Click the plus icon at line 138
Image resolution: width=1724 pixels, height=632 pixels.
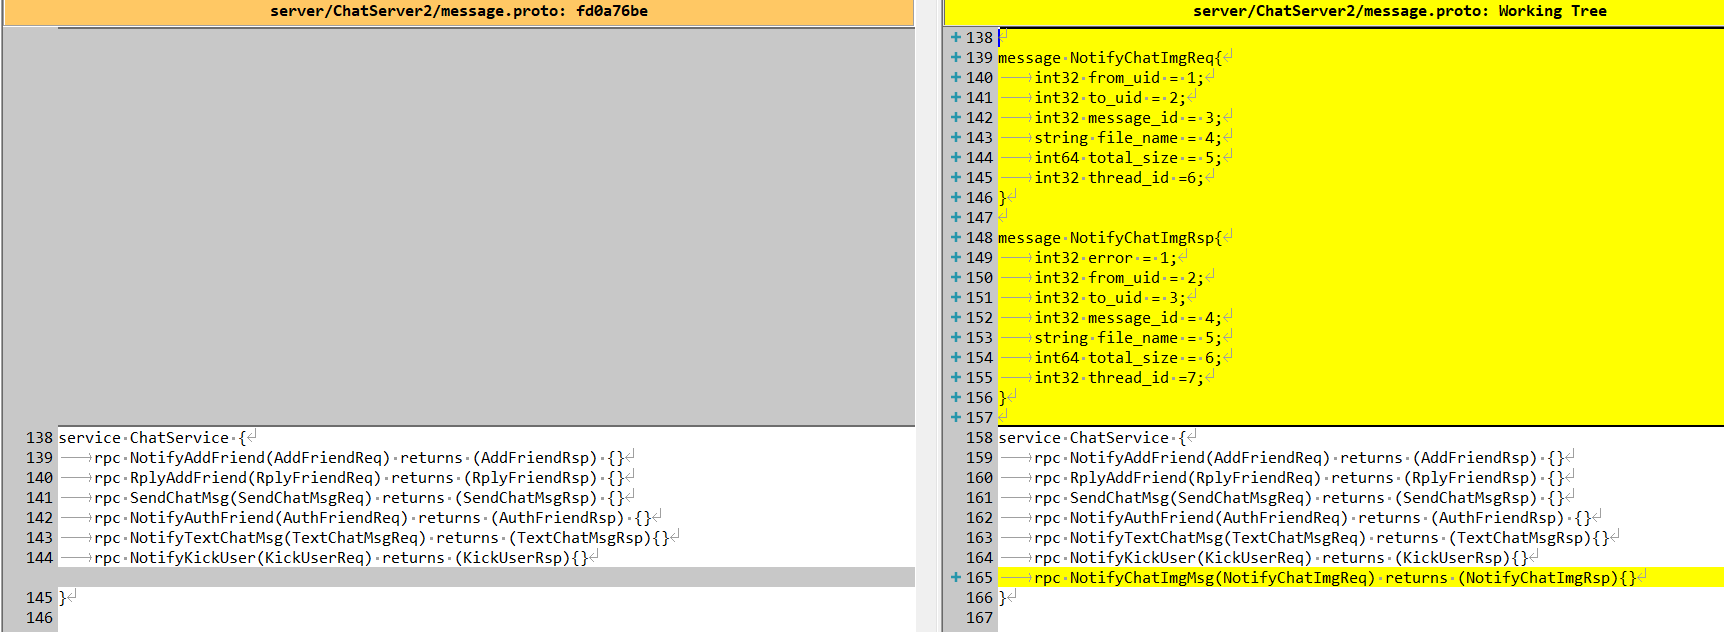click(x=955, y=38)
